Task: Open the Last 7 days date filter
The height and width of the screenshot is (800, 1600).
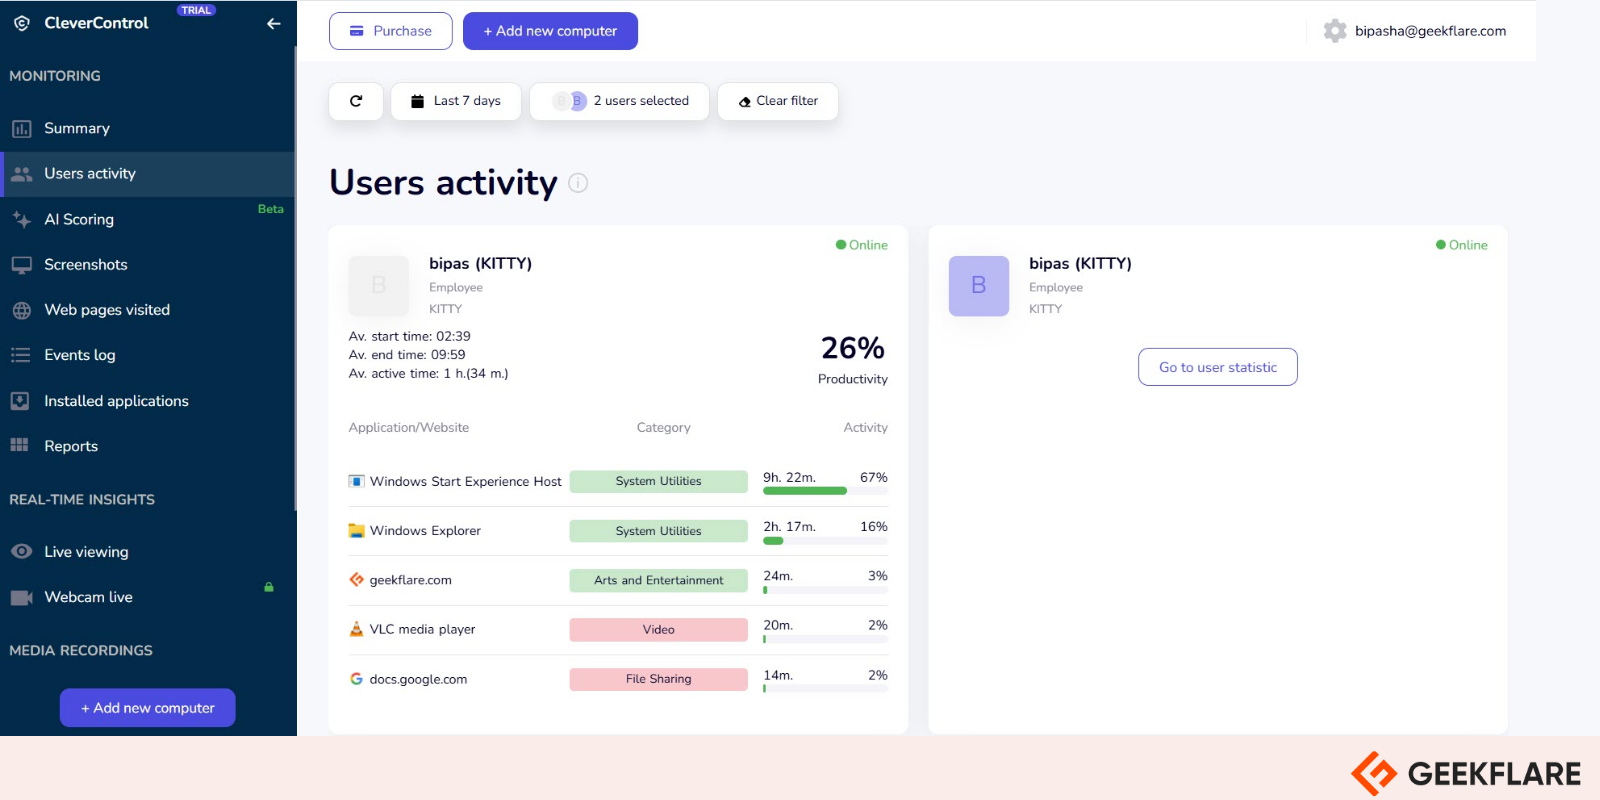Action: point(456,101)
